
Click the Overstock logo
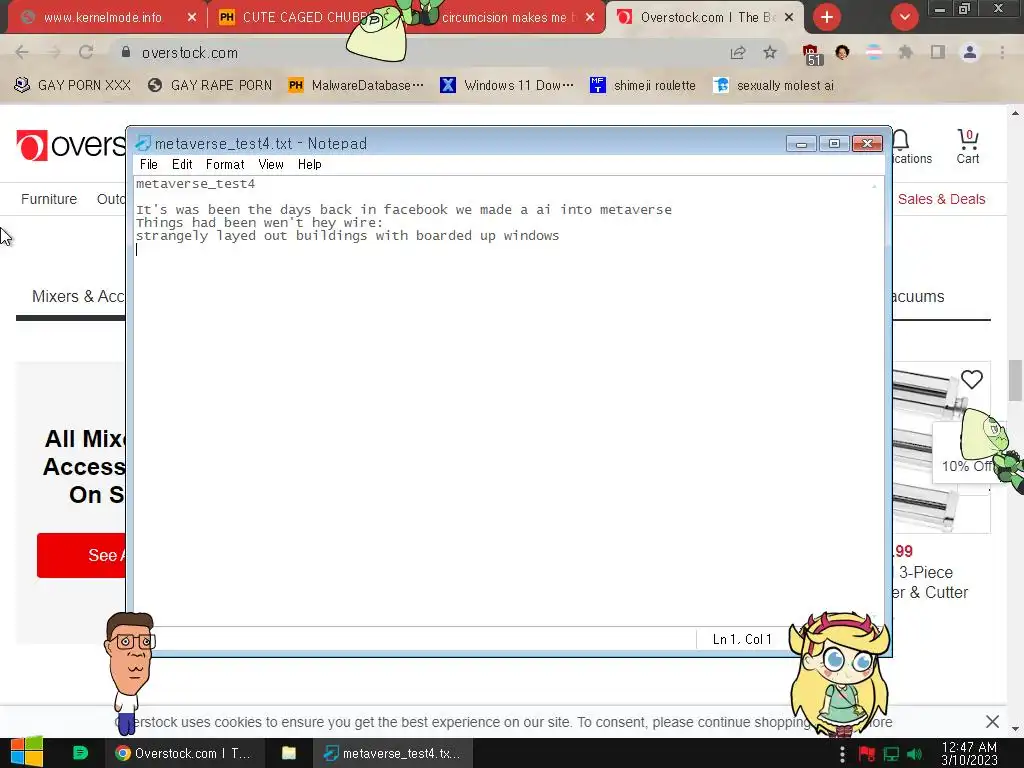coord(71,145)
